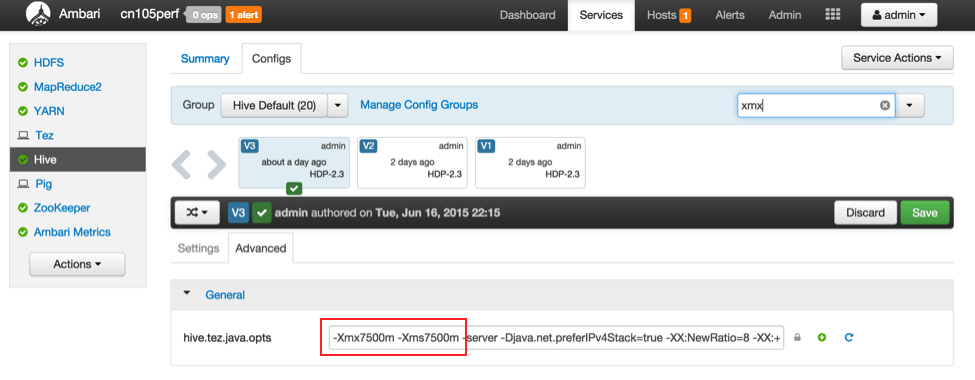Image resolution: width=975 pixels, height=380 pixels.
Task: Click the green check on V3 version
Action: coord(294,188)
